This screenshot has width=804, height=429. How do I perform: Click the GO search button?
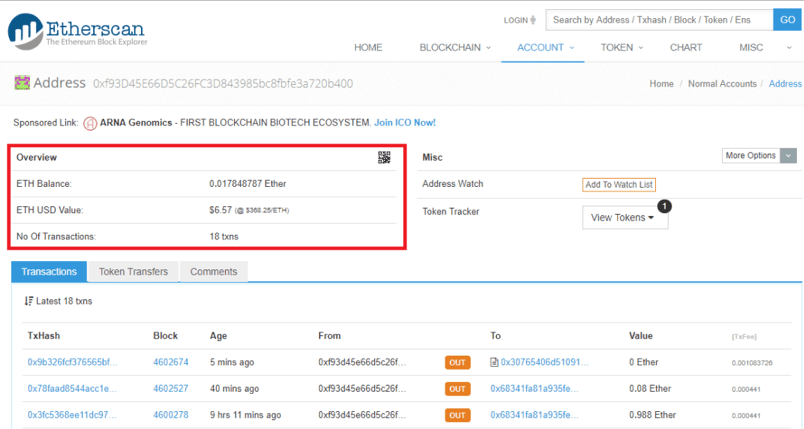tap(788, 20)
